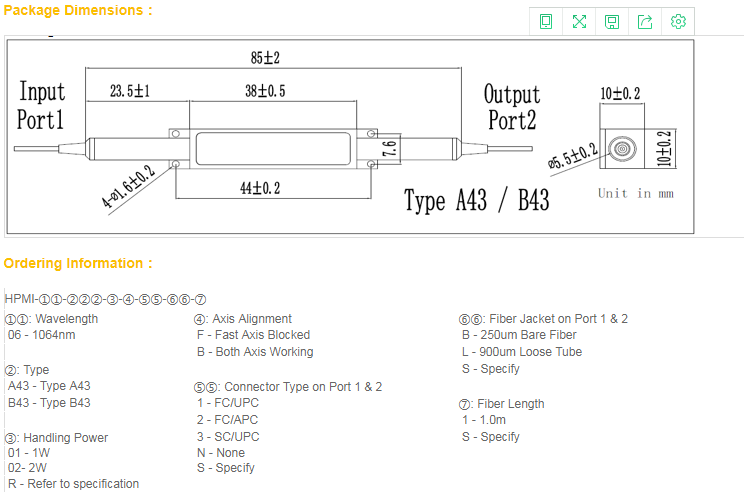Click the 3 - SC/UPC connector entry

click(x=227, y=437)
